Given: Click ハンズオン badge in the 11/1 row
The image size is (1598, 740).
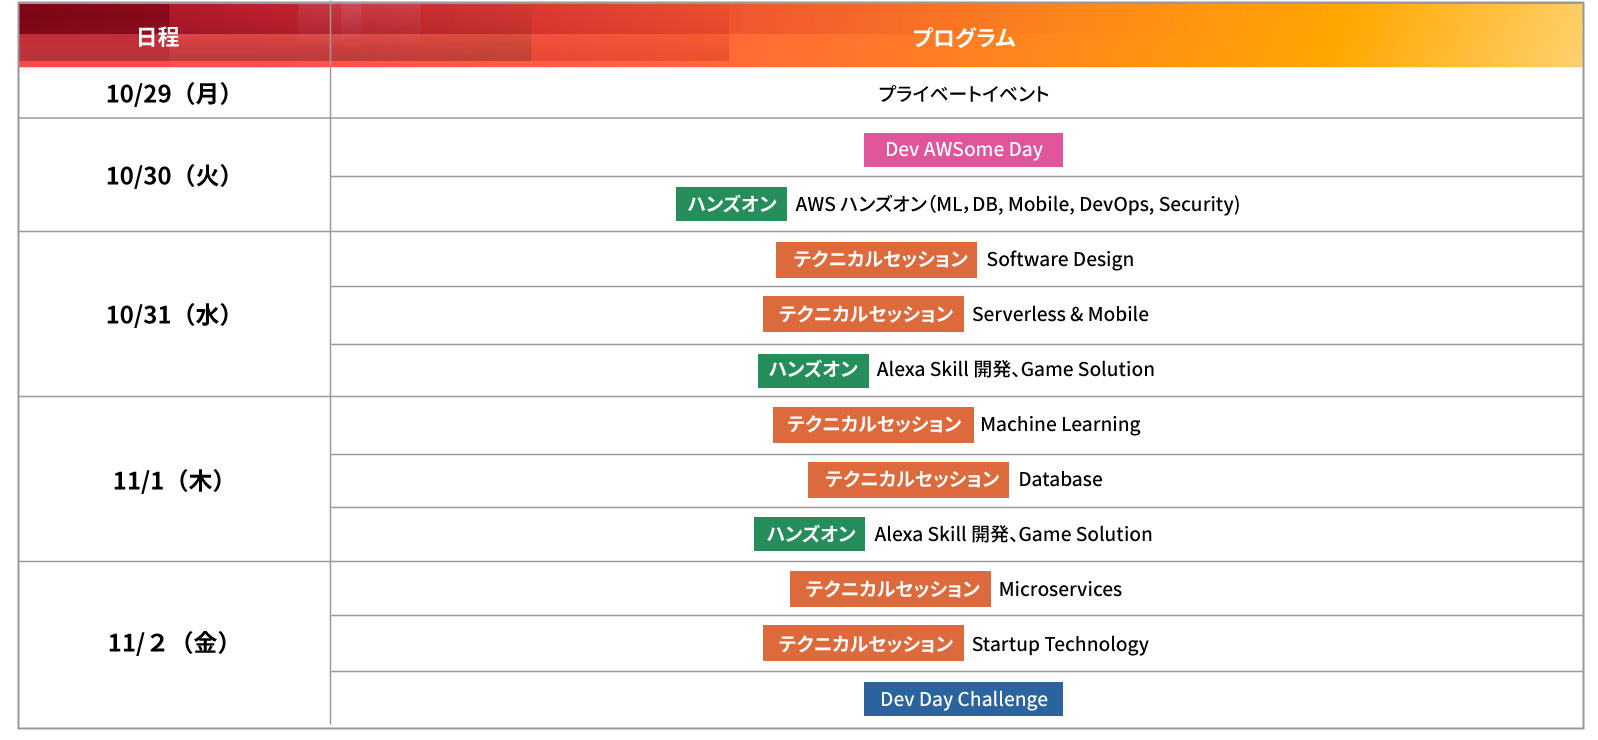Looking at the screenshot, I should (809, 534).
